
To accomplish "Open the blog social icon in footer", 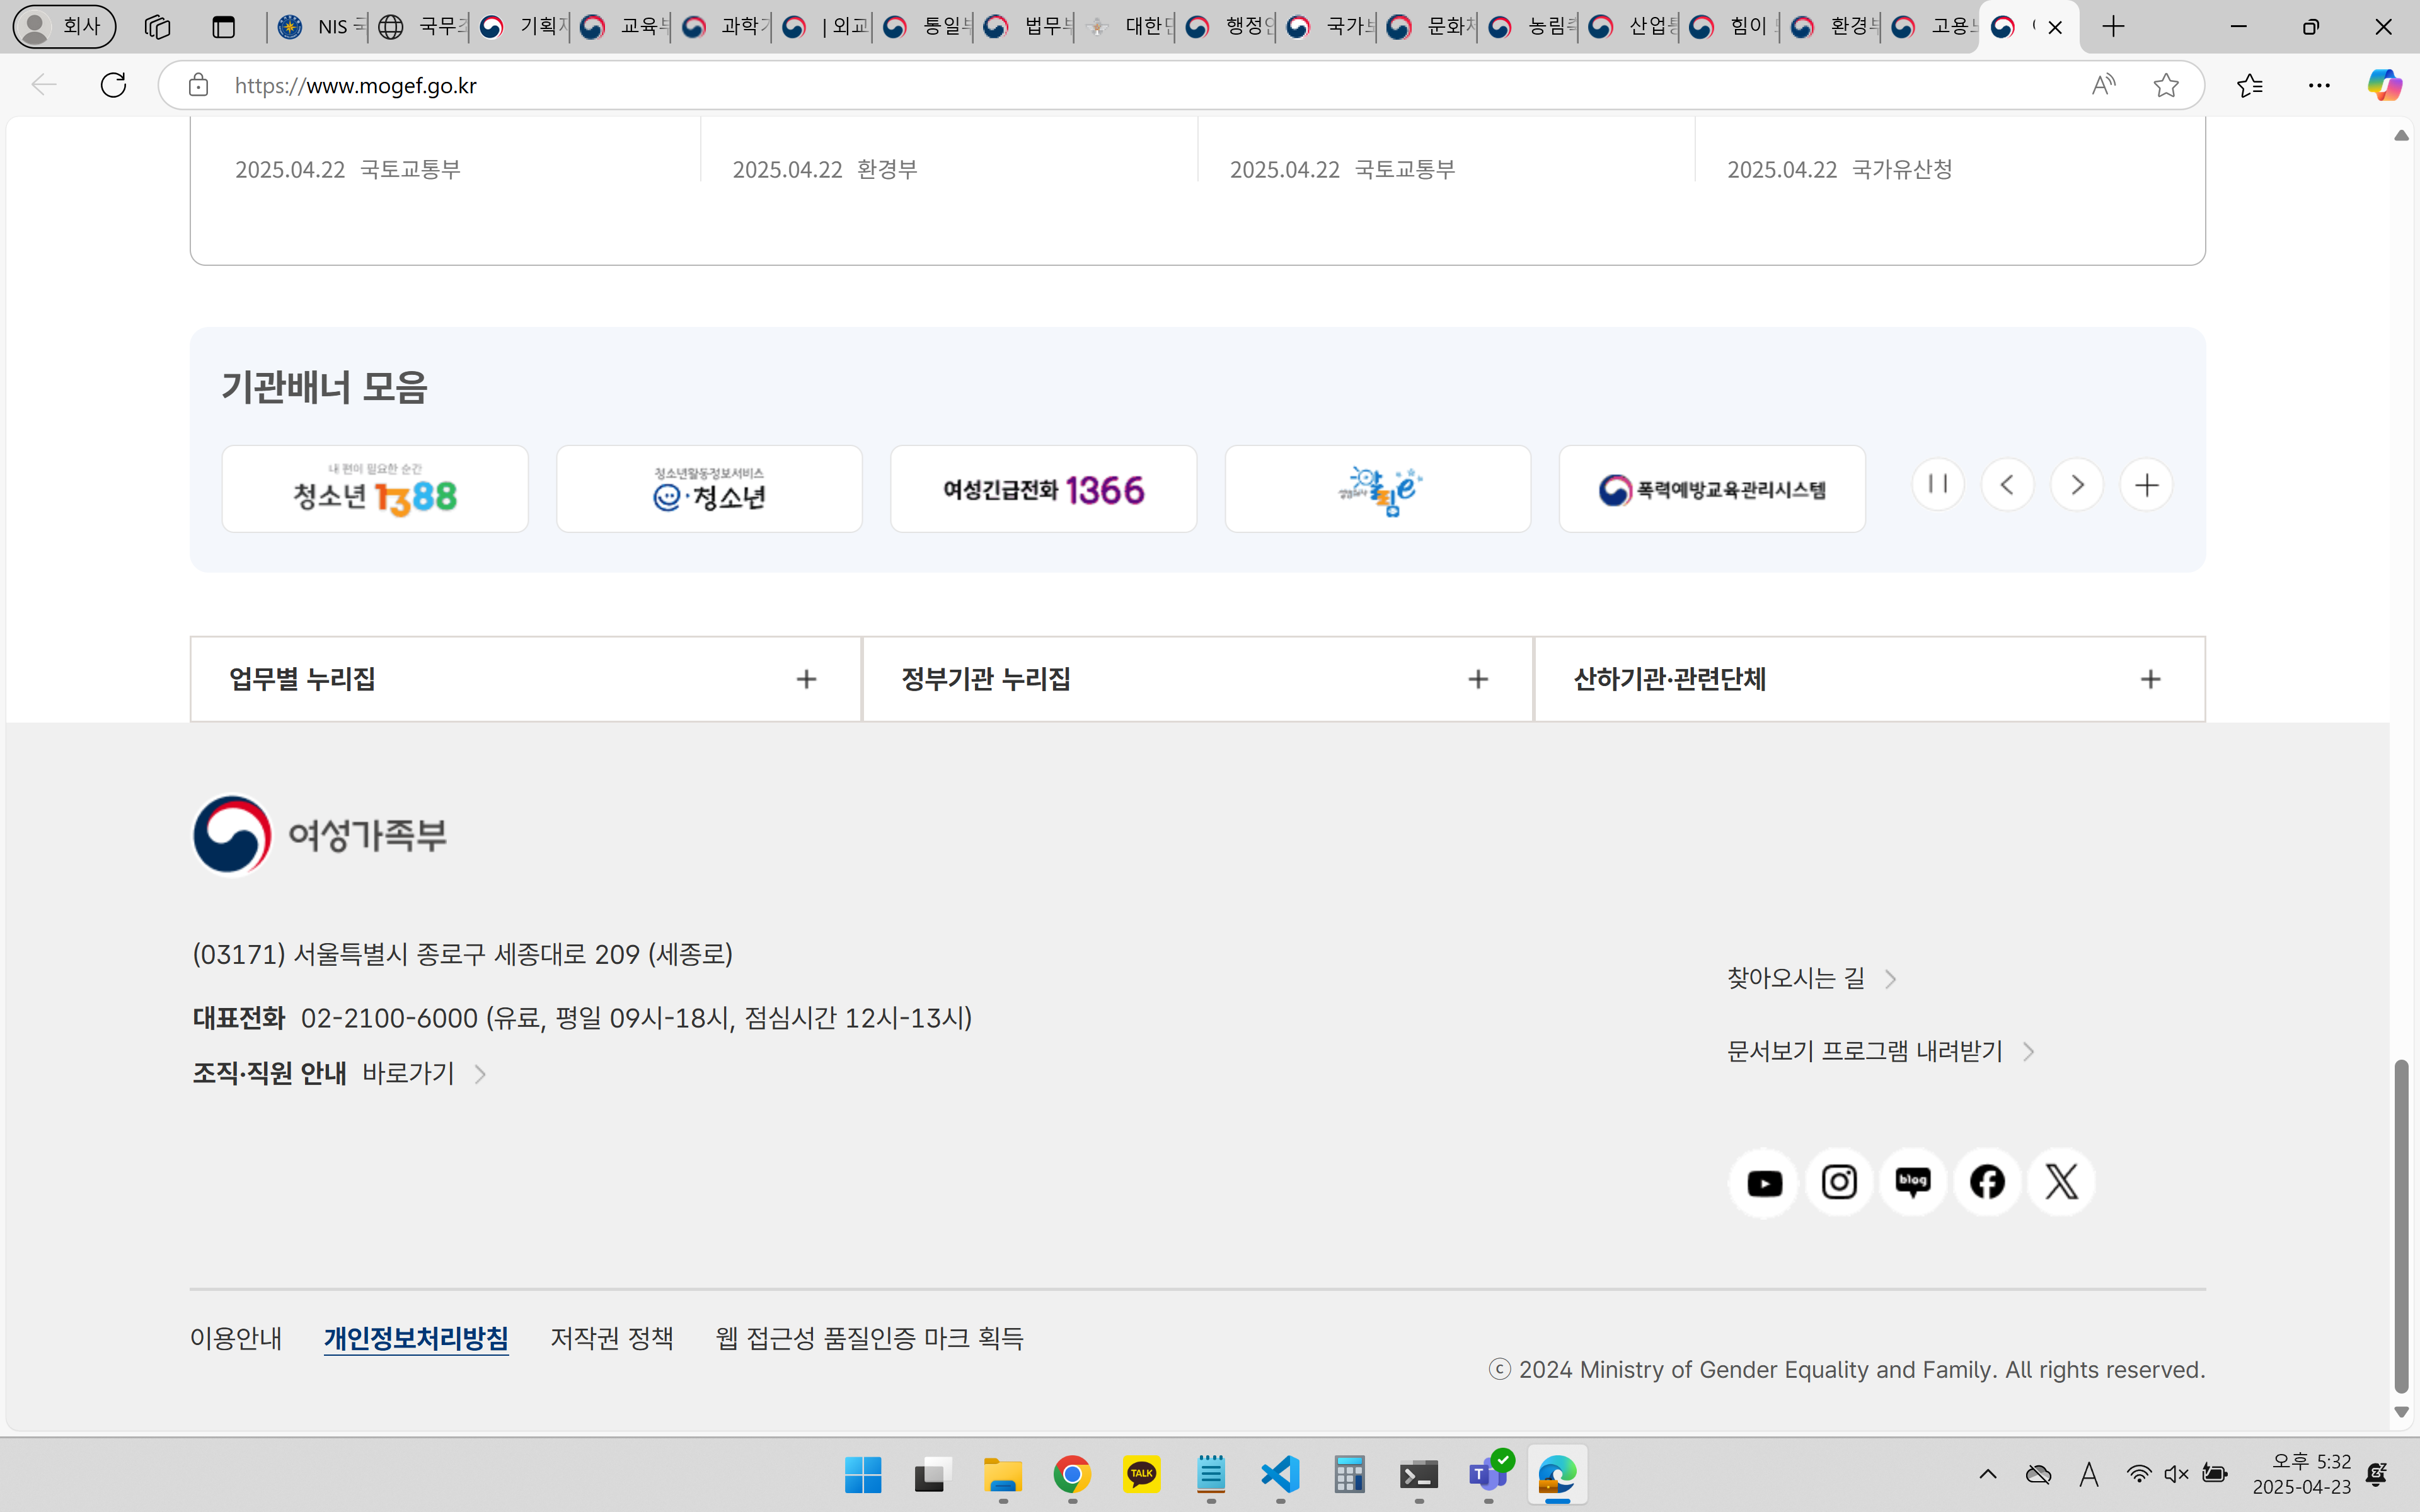I will coord(1913,1183).
